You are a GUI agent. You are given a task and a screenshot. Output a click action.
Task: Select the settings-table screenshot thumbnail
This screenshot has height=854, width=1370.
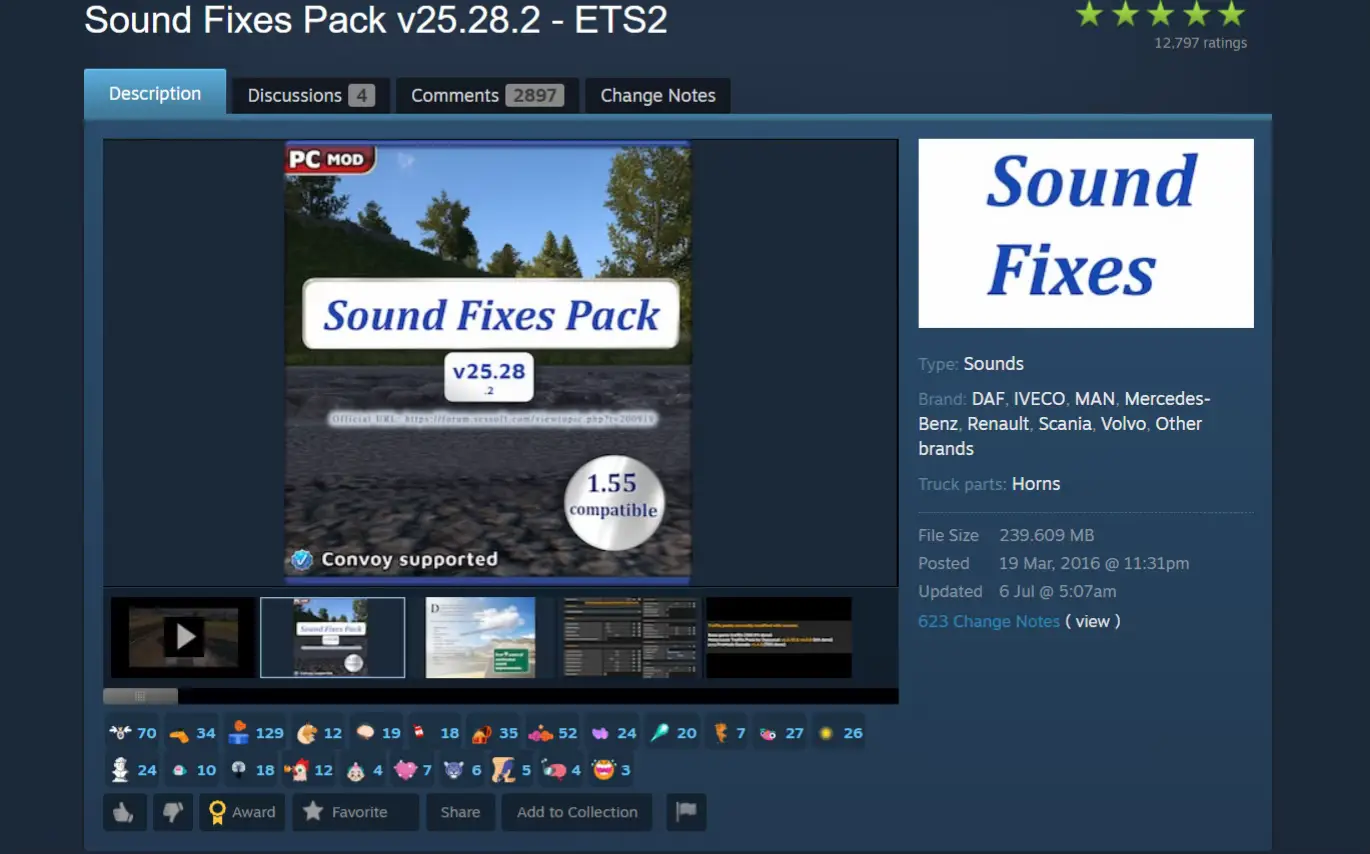coord(631,637)
